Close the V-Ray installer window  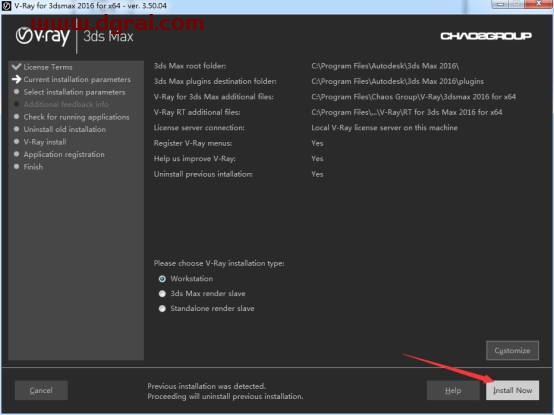538,4
